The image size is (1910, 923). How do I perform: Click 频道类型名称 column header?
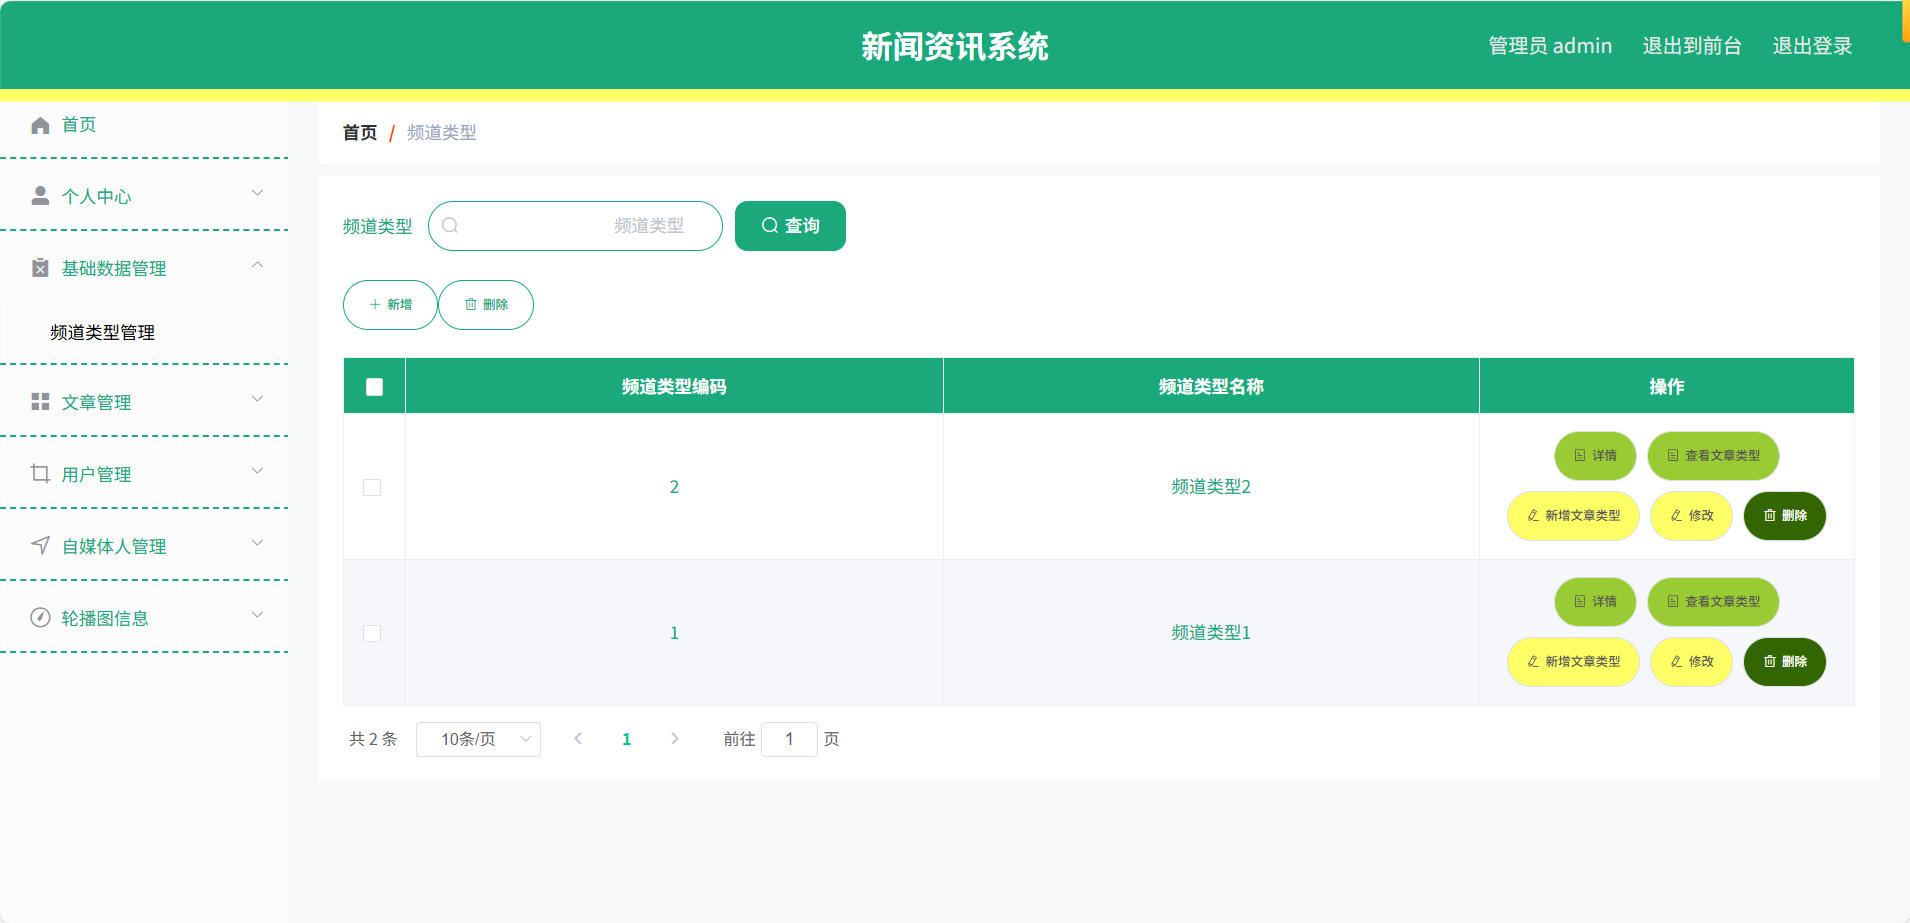coord(1211,387)
